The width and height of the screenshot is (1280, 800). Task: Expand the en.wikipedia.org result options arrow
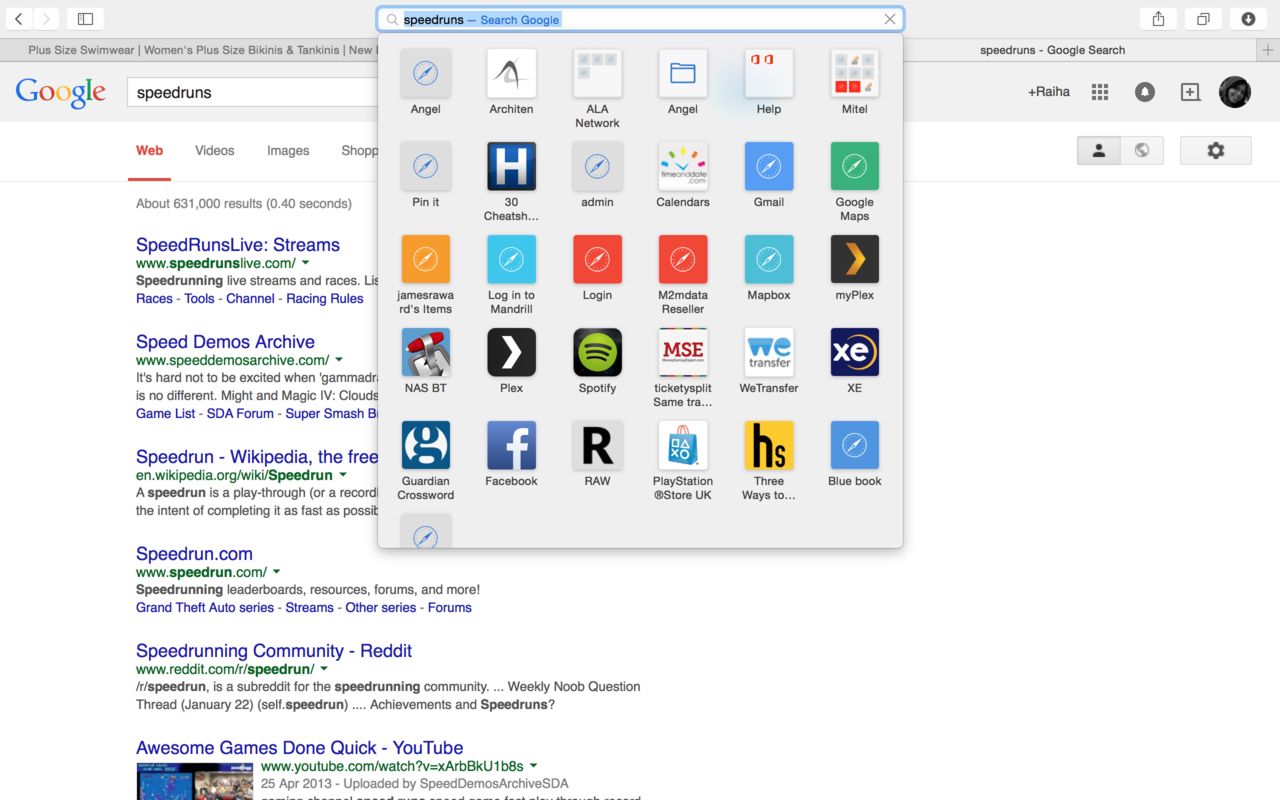coord(343,476)
